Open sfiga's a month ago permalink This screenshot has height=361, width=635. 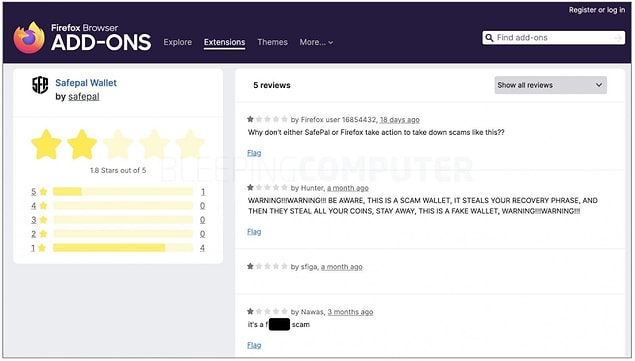(x=342, y=267)
